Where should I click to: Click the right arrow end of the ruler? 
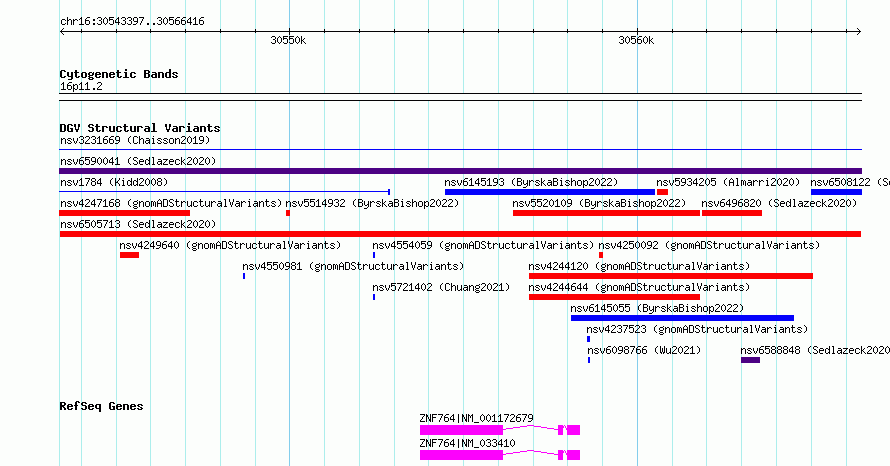[859, 32]
